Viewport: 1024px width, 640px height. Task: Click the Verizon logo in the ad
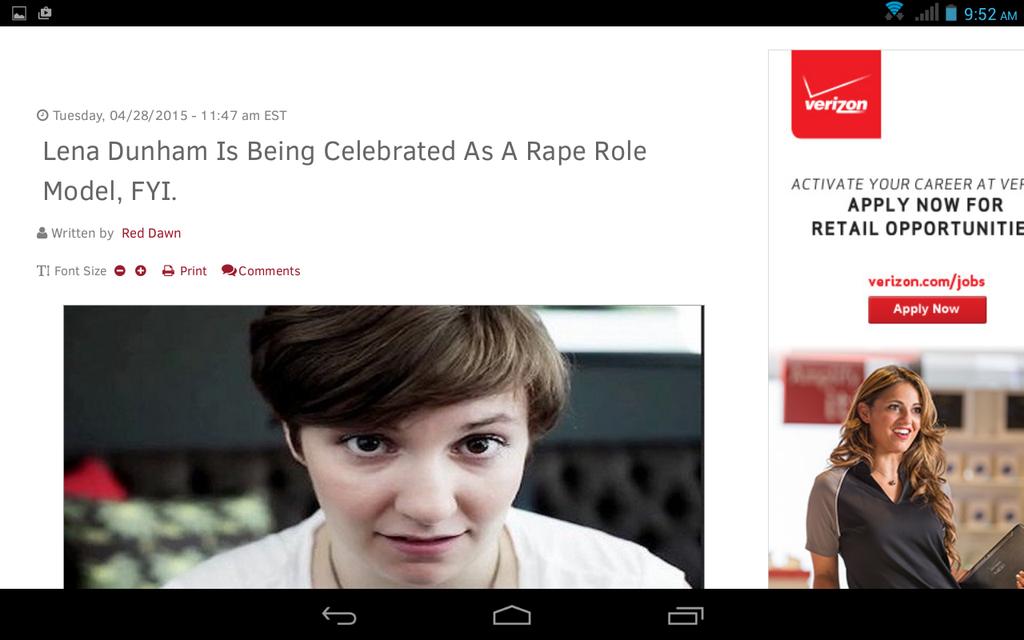[x=836, y=94]
